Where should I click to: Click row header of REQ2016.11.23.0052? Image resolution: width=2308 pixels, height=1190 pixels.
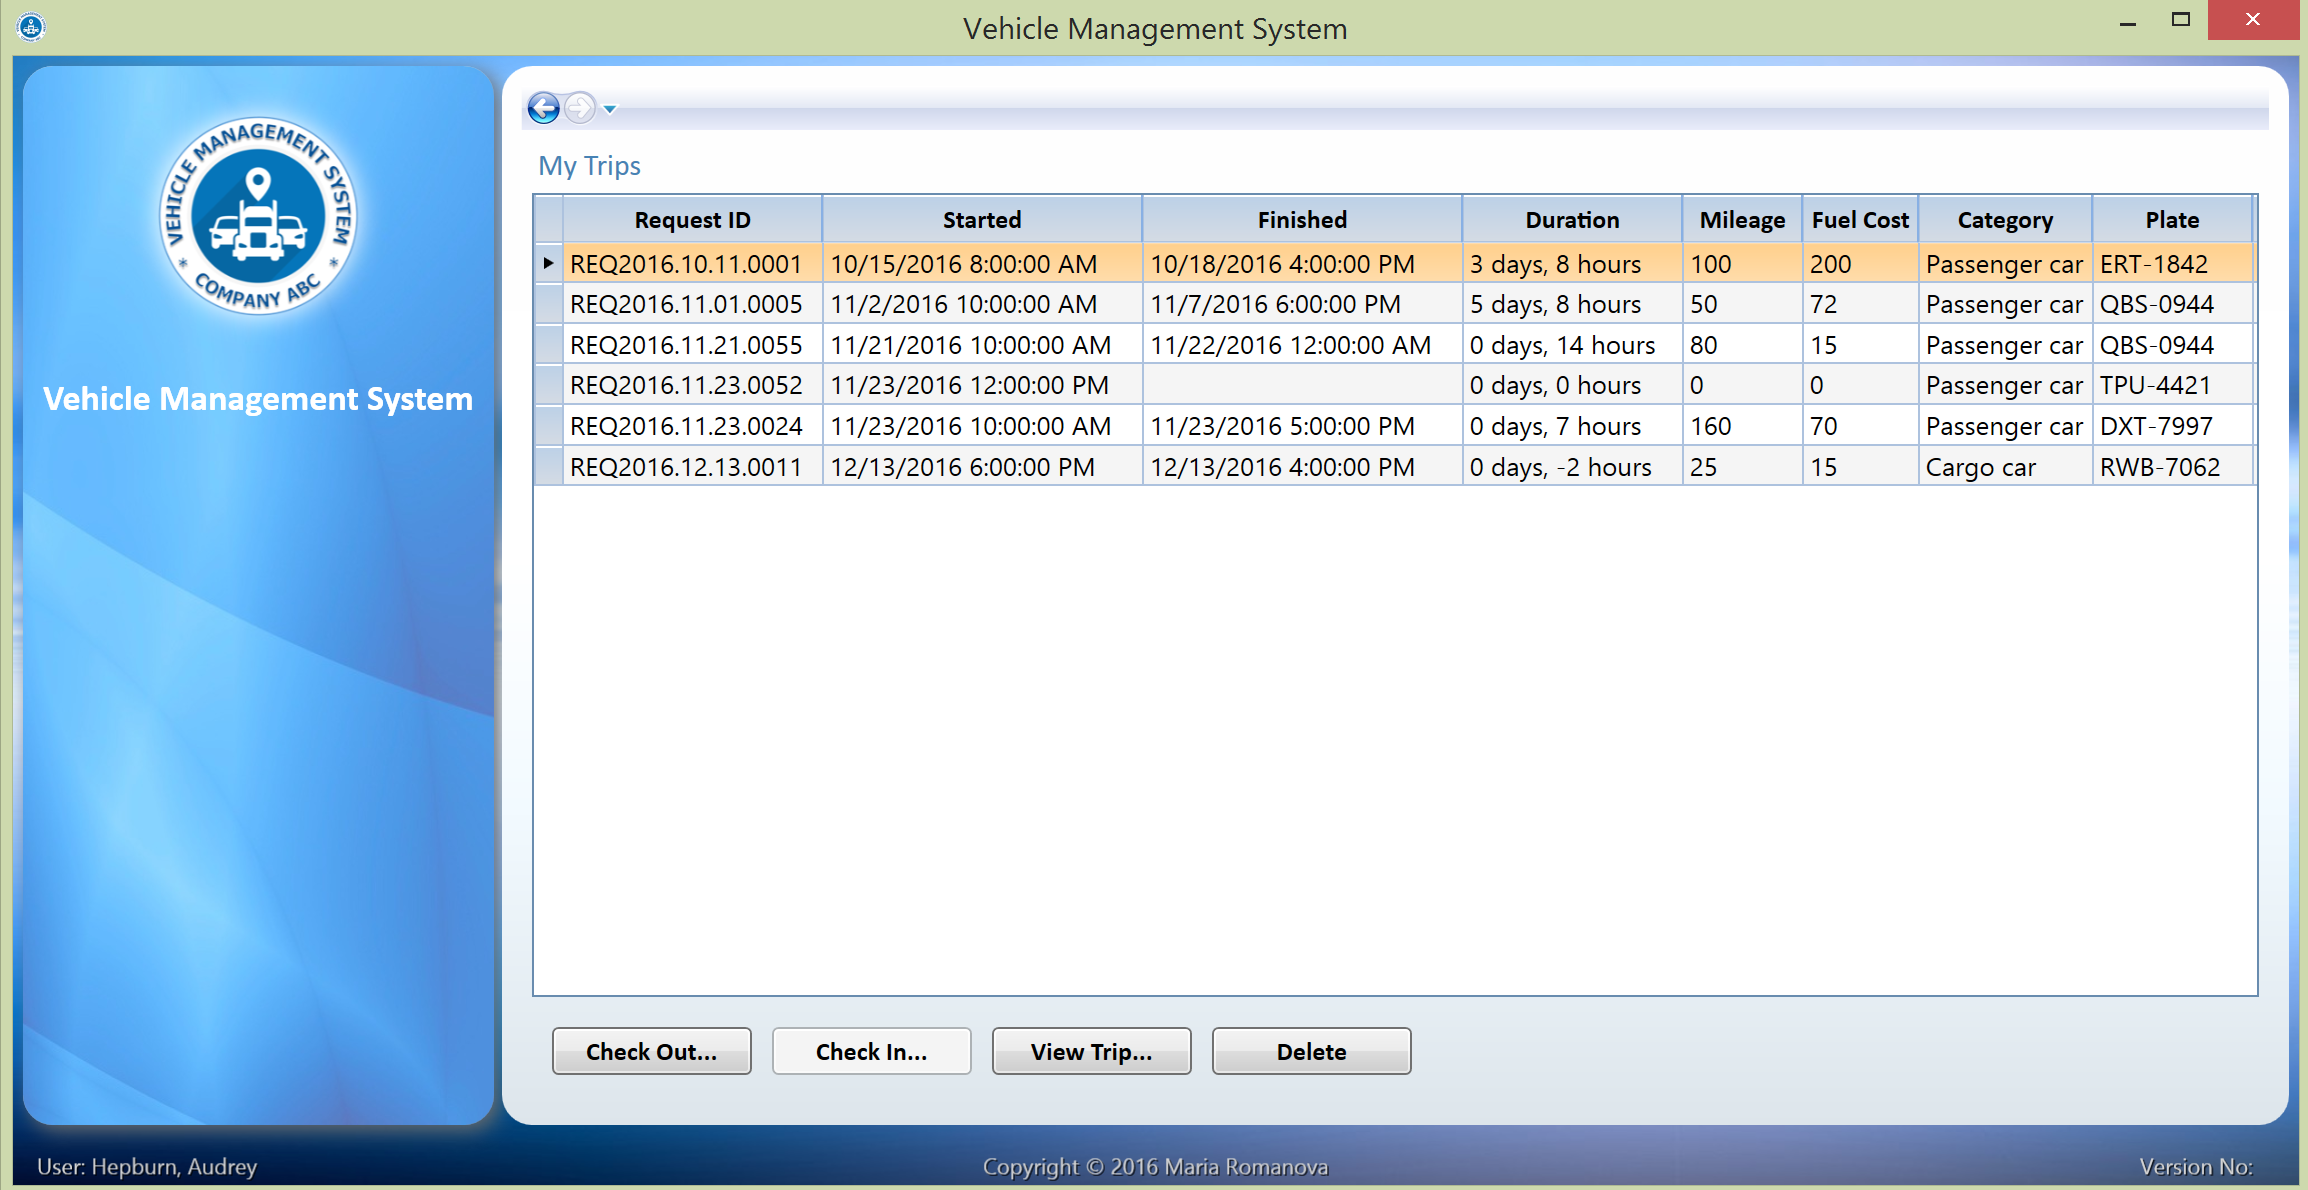tap(548, 386)
